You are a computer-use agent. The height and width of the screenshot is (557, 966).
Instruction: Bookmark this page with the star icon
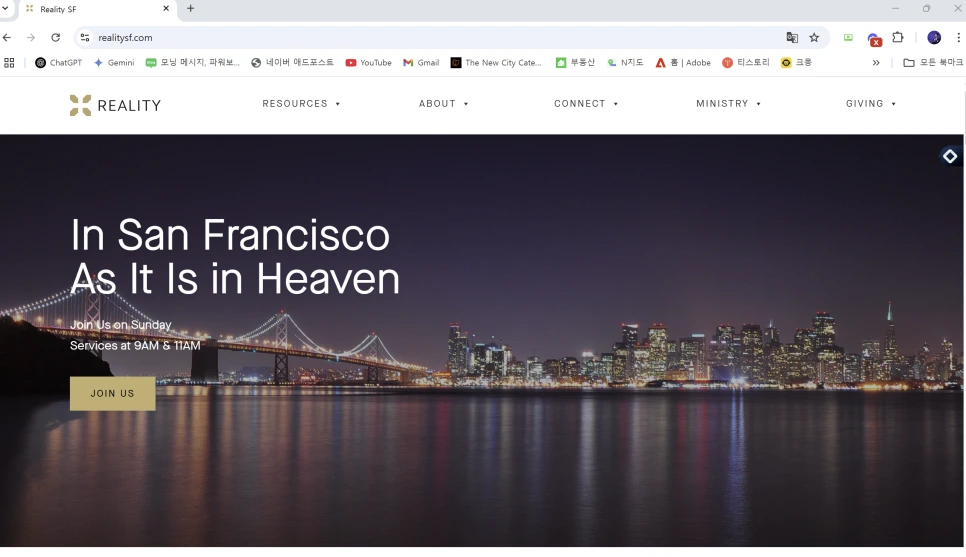point(814,38)
